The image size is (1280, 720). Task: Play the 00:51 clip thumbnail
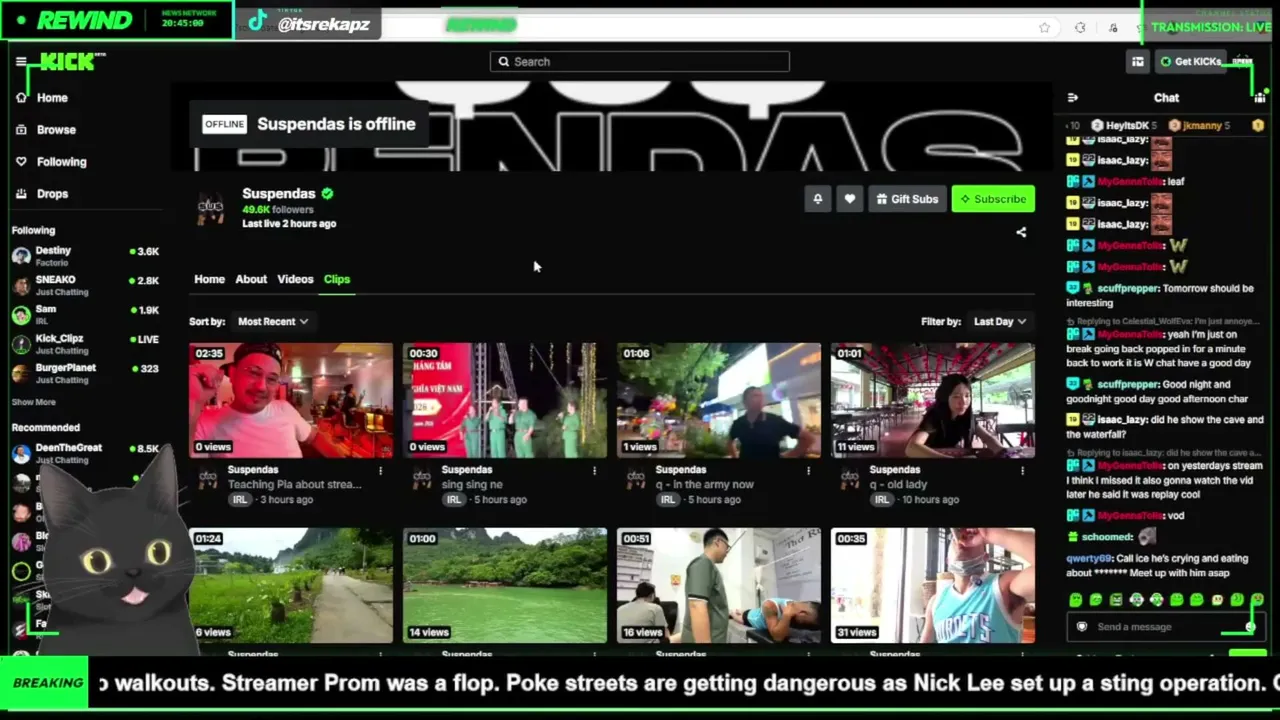coord(719,585)
